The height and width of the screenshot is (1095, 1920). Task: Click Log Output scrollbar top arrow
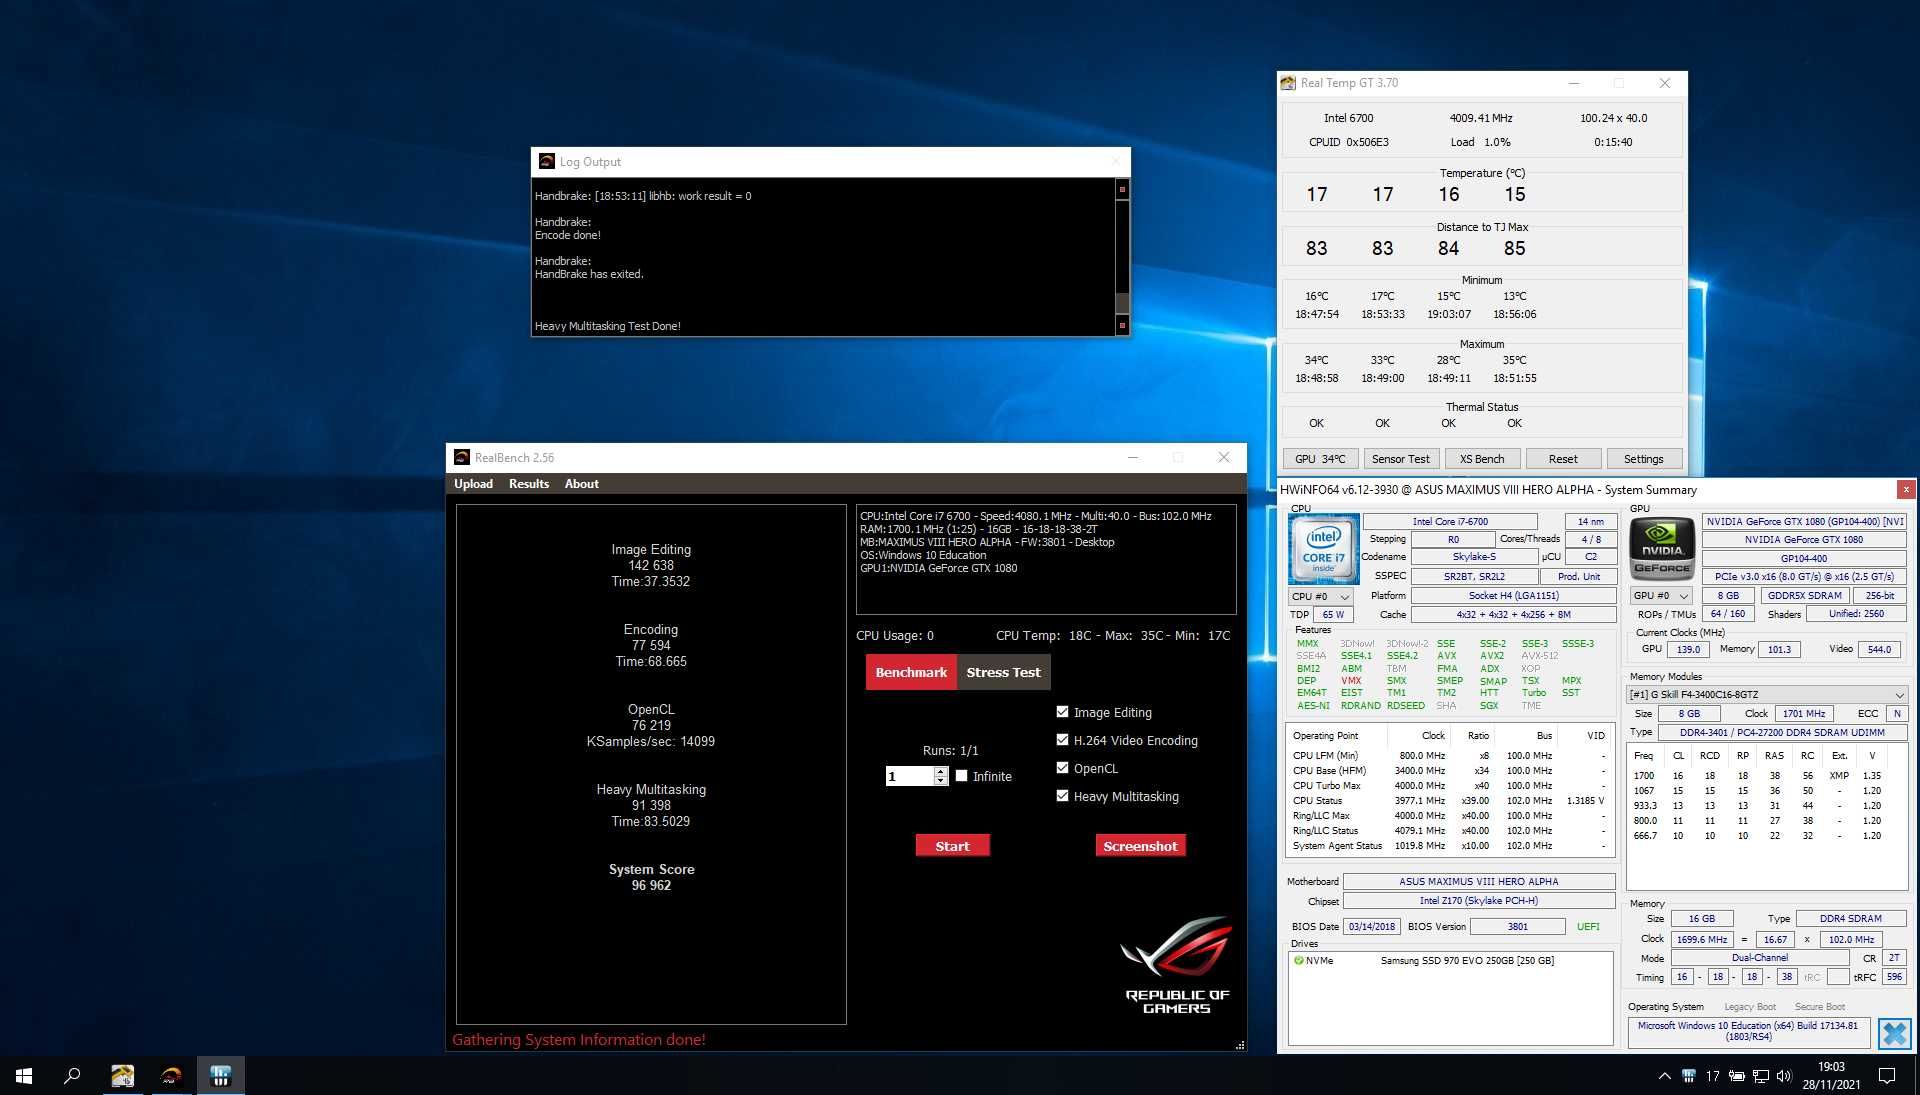point(1122,189)
